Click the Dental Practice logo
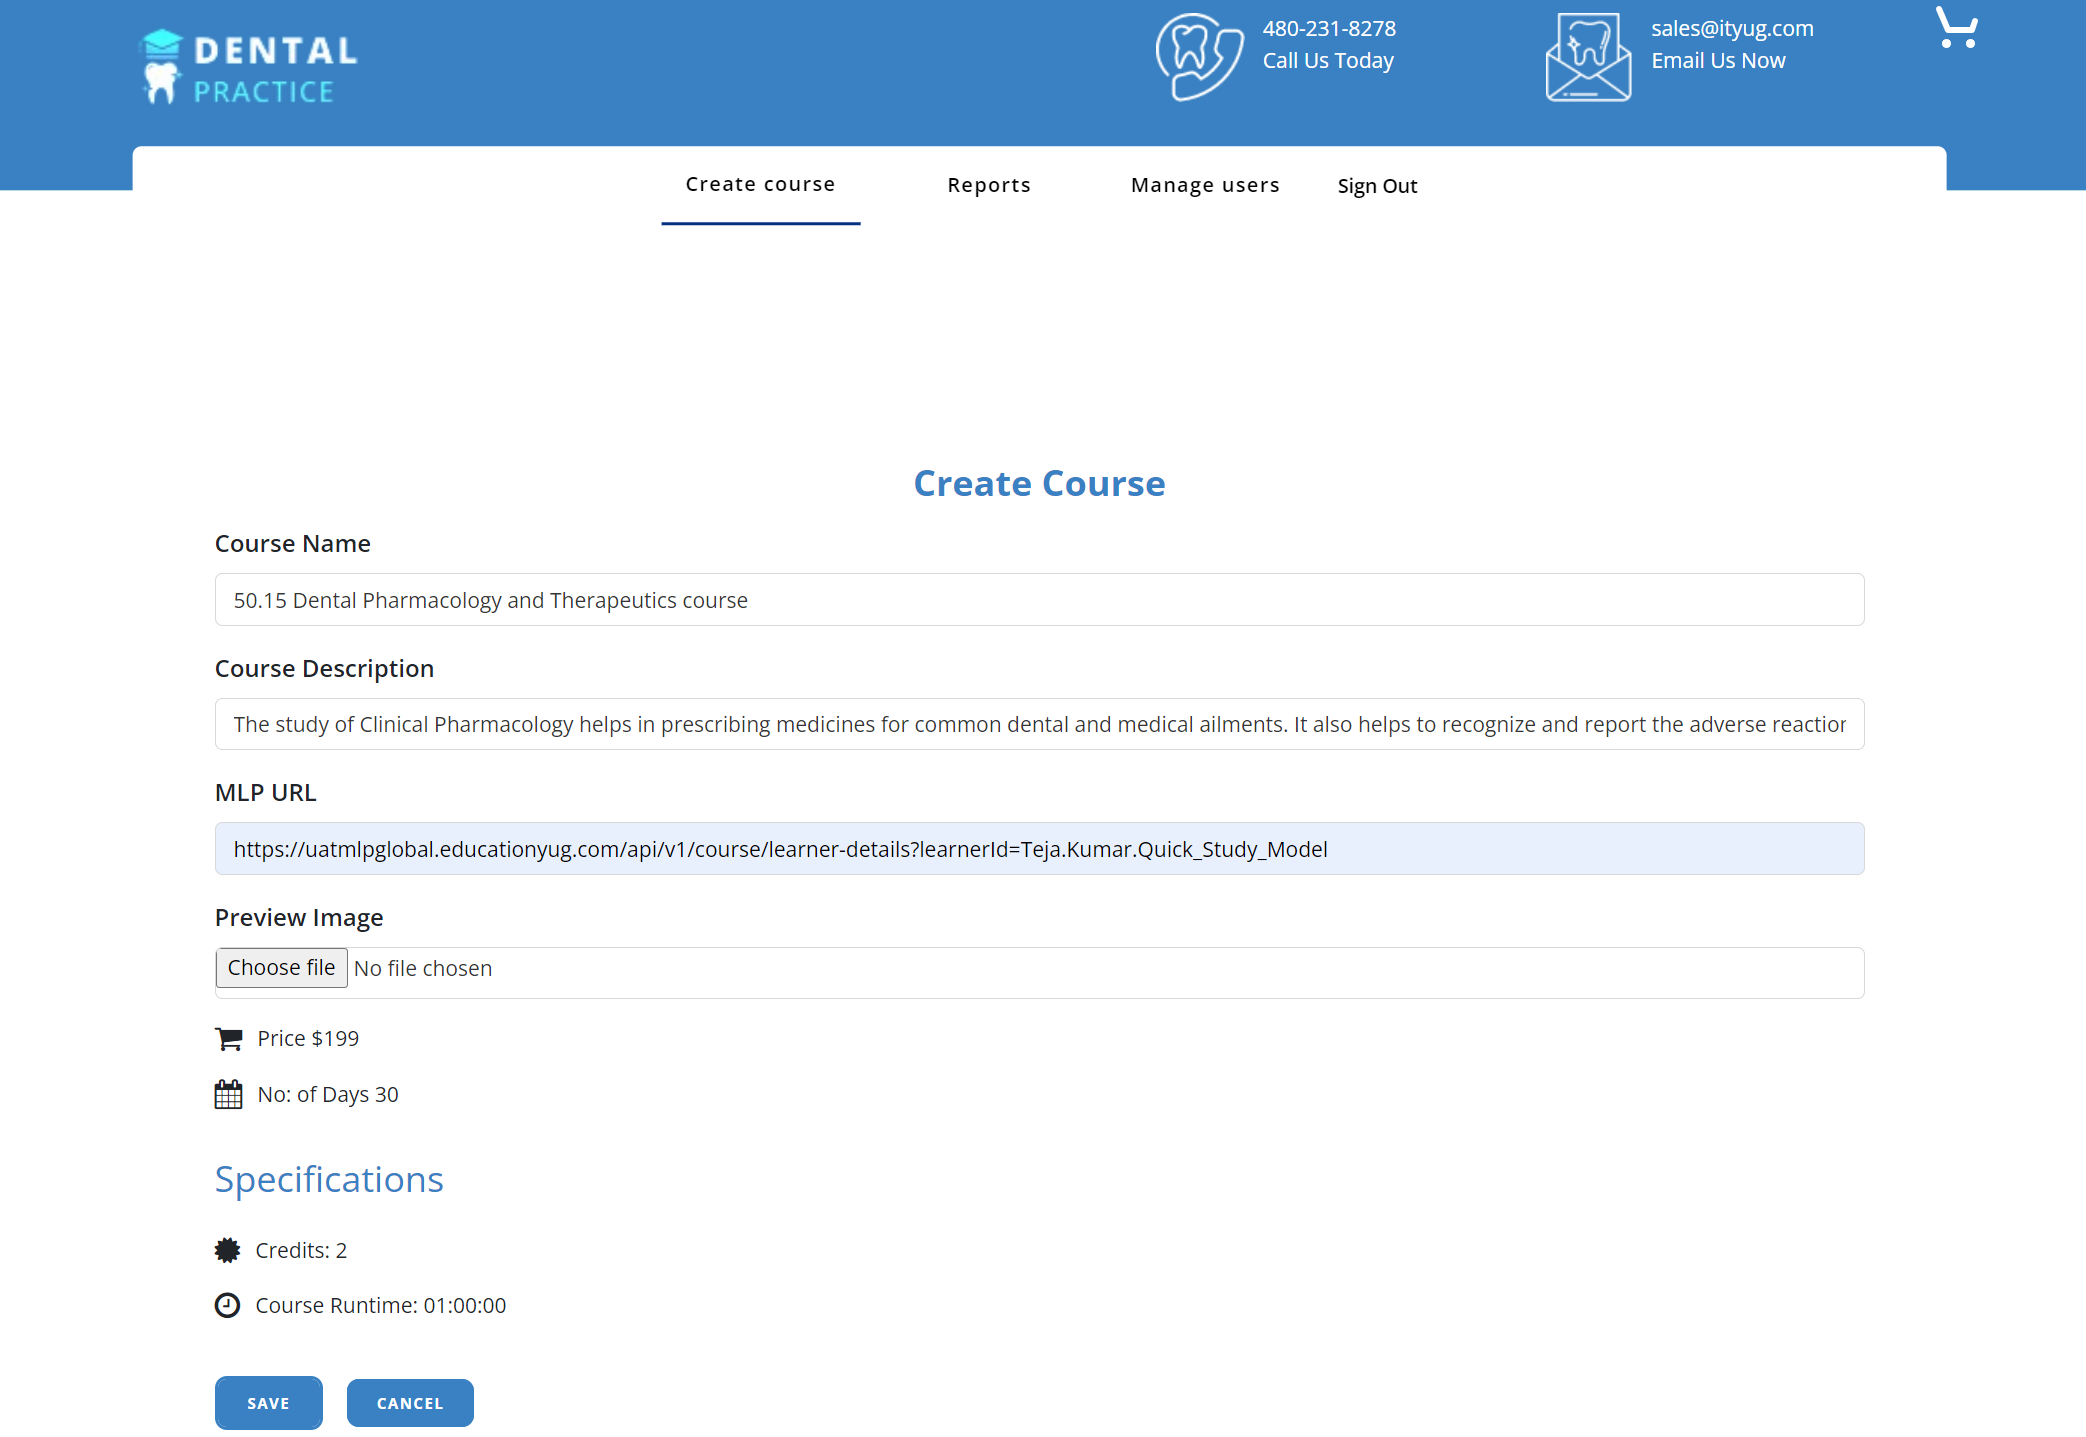This screenshot has height=1437, width=2086. 248,67
